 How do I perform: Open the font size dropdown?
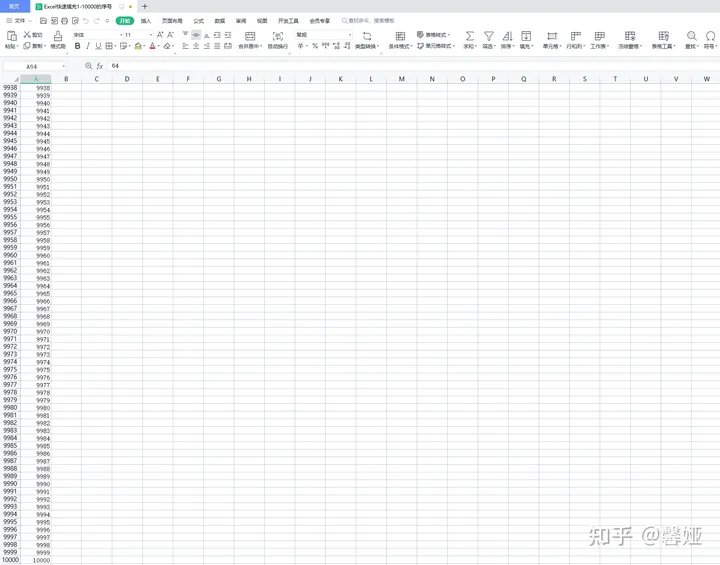tap(151, 35)
